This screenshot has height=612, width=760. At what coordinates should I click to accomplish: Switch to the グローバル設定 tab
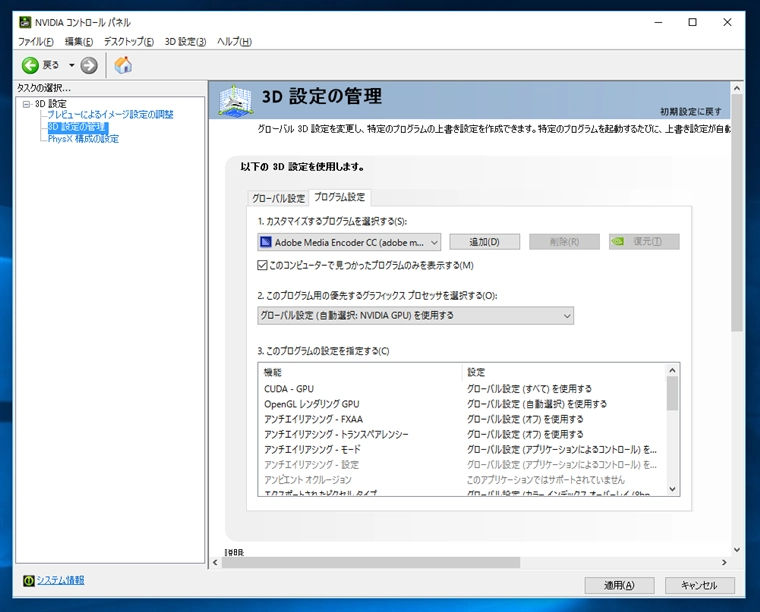[278, 198]
